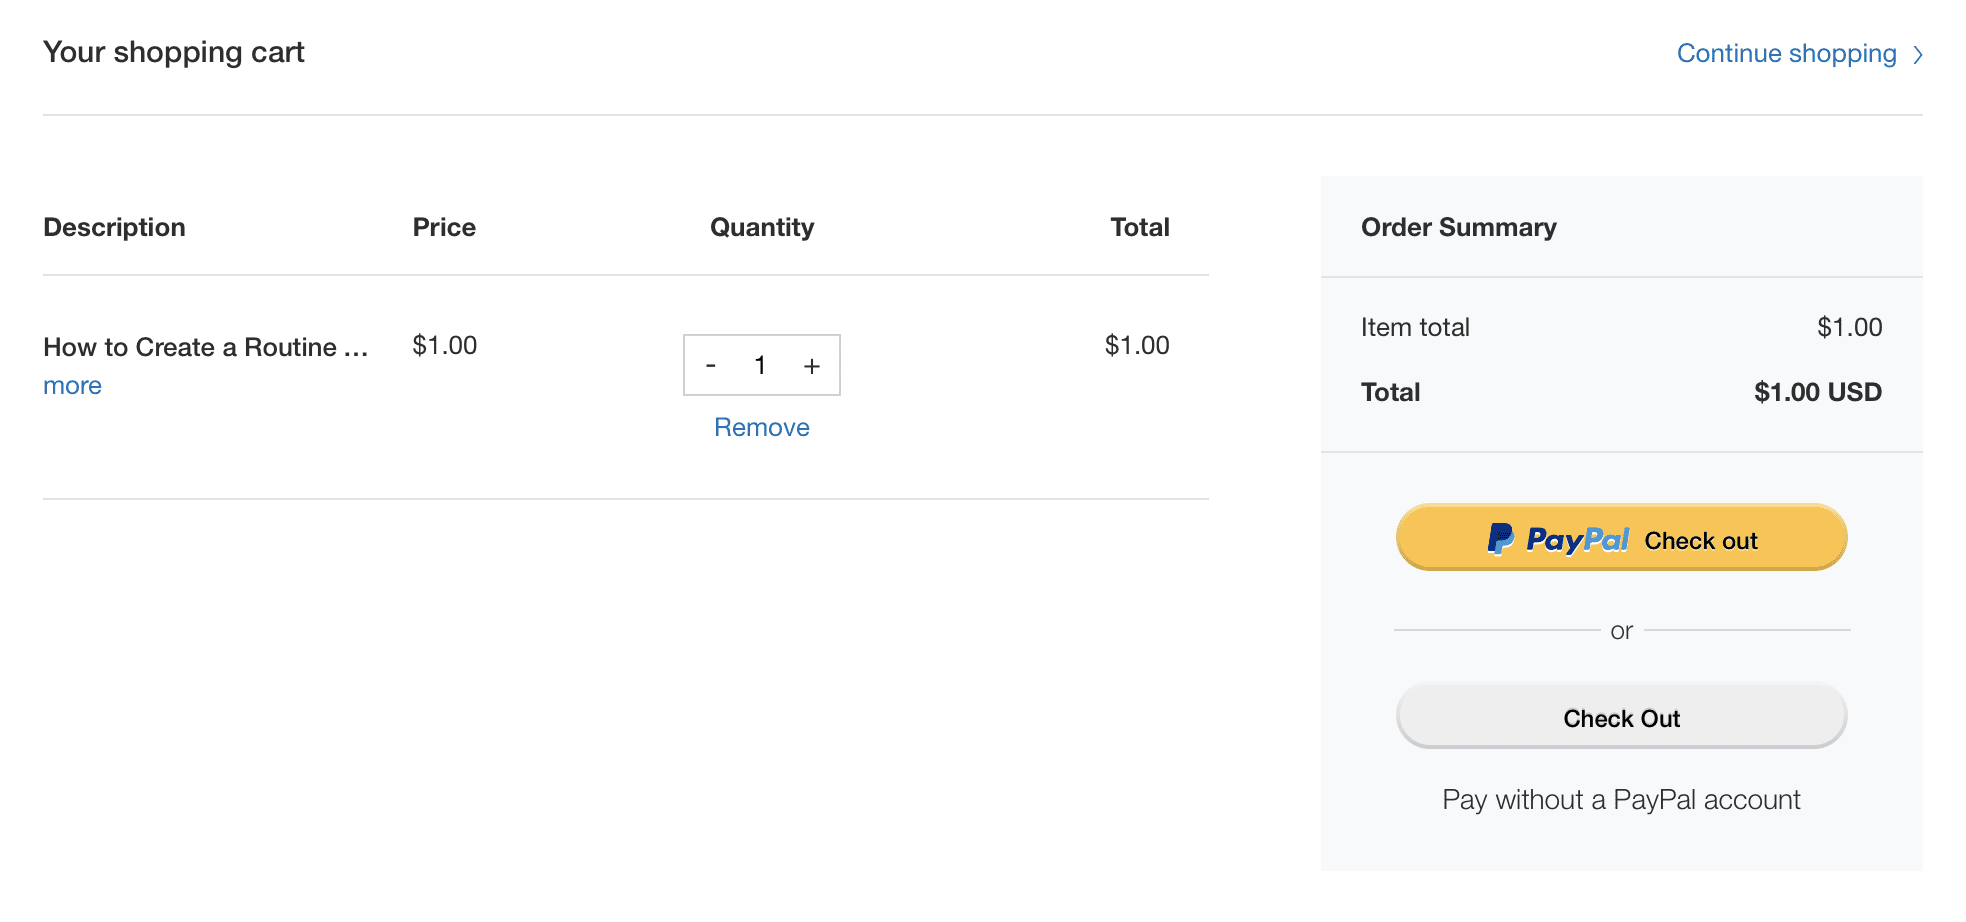The image size is (1966, 922).
Task: Click the Check Out button
Action: coord(1621,716)
